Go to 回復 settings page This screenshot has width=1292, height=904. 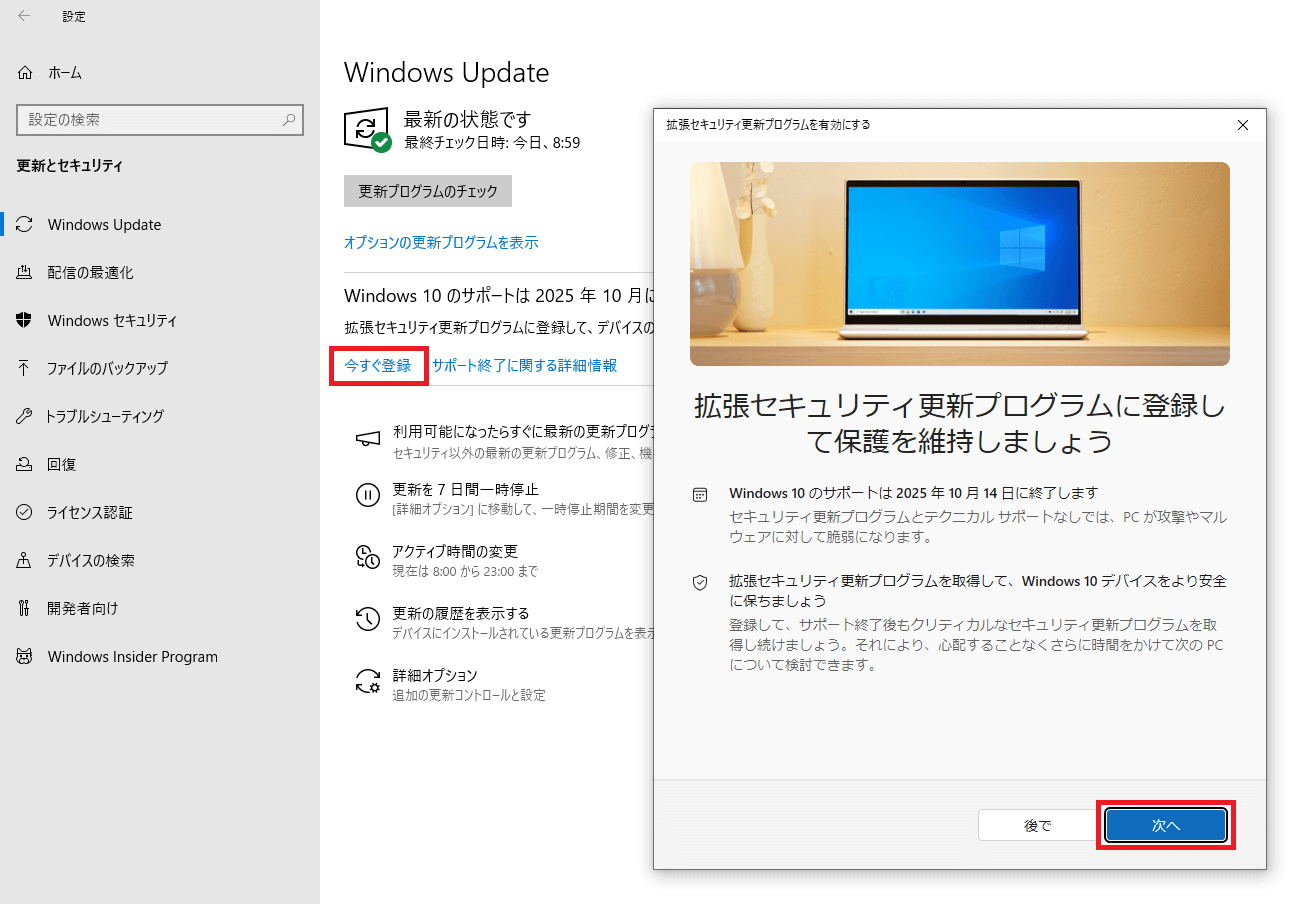(x=61, y=465)
